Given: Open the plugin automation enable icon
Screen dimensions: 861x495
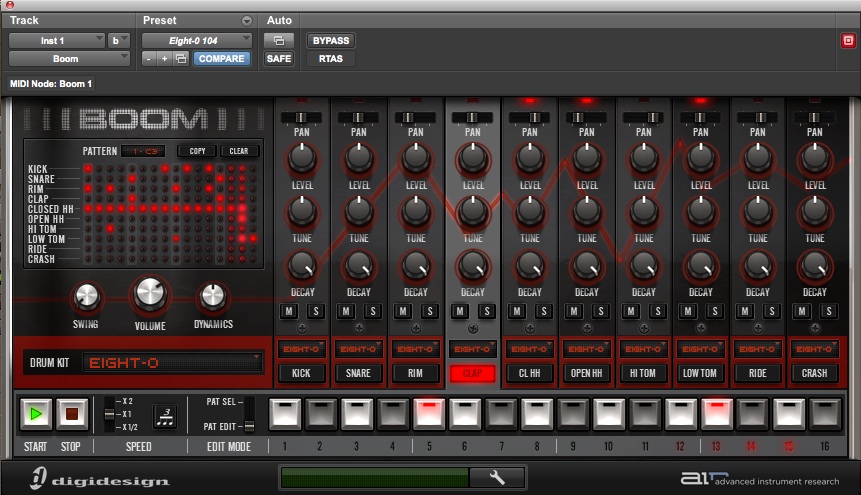Looking at the screenshot, I should click(x=279, y=41).
